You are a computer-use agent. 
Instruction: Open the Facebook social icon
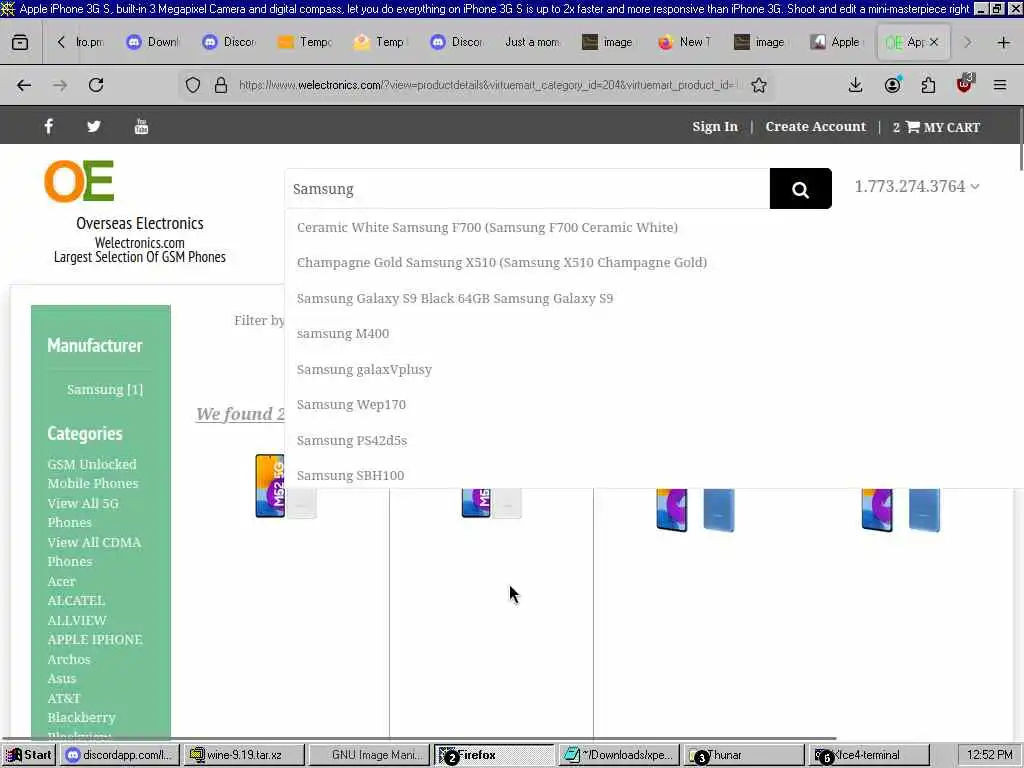tap(49, 126)
